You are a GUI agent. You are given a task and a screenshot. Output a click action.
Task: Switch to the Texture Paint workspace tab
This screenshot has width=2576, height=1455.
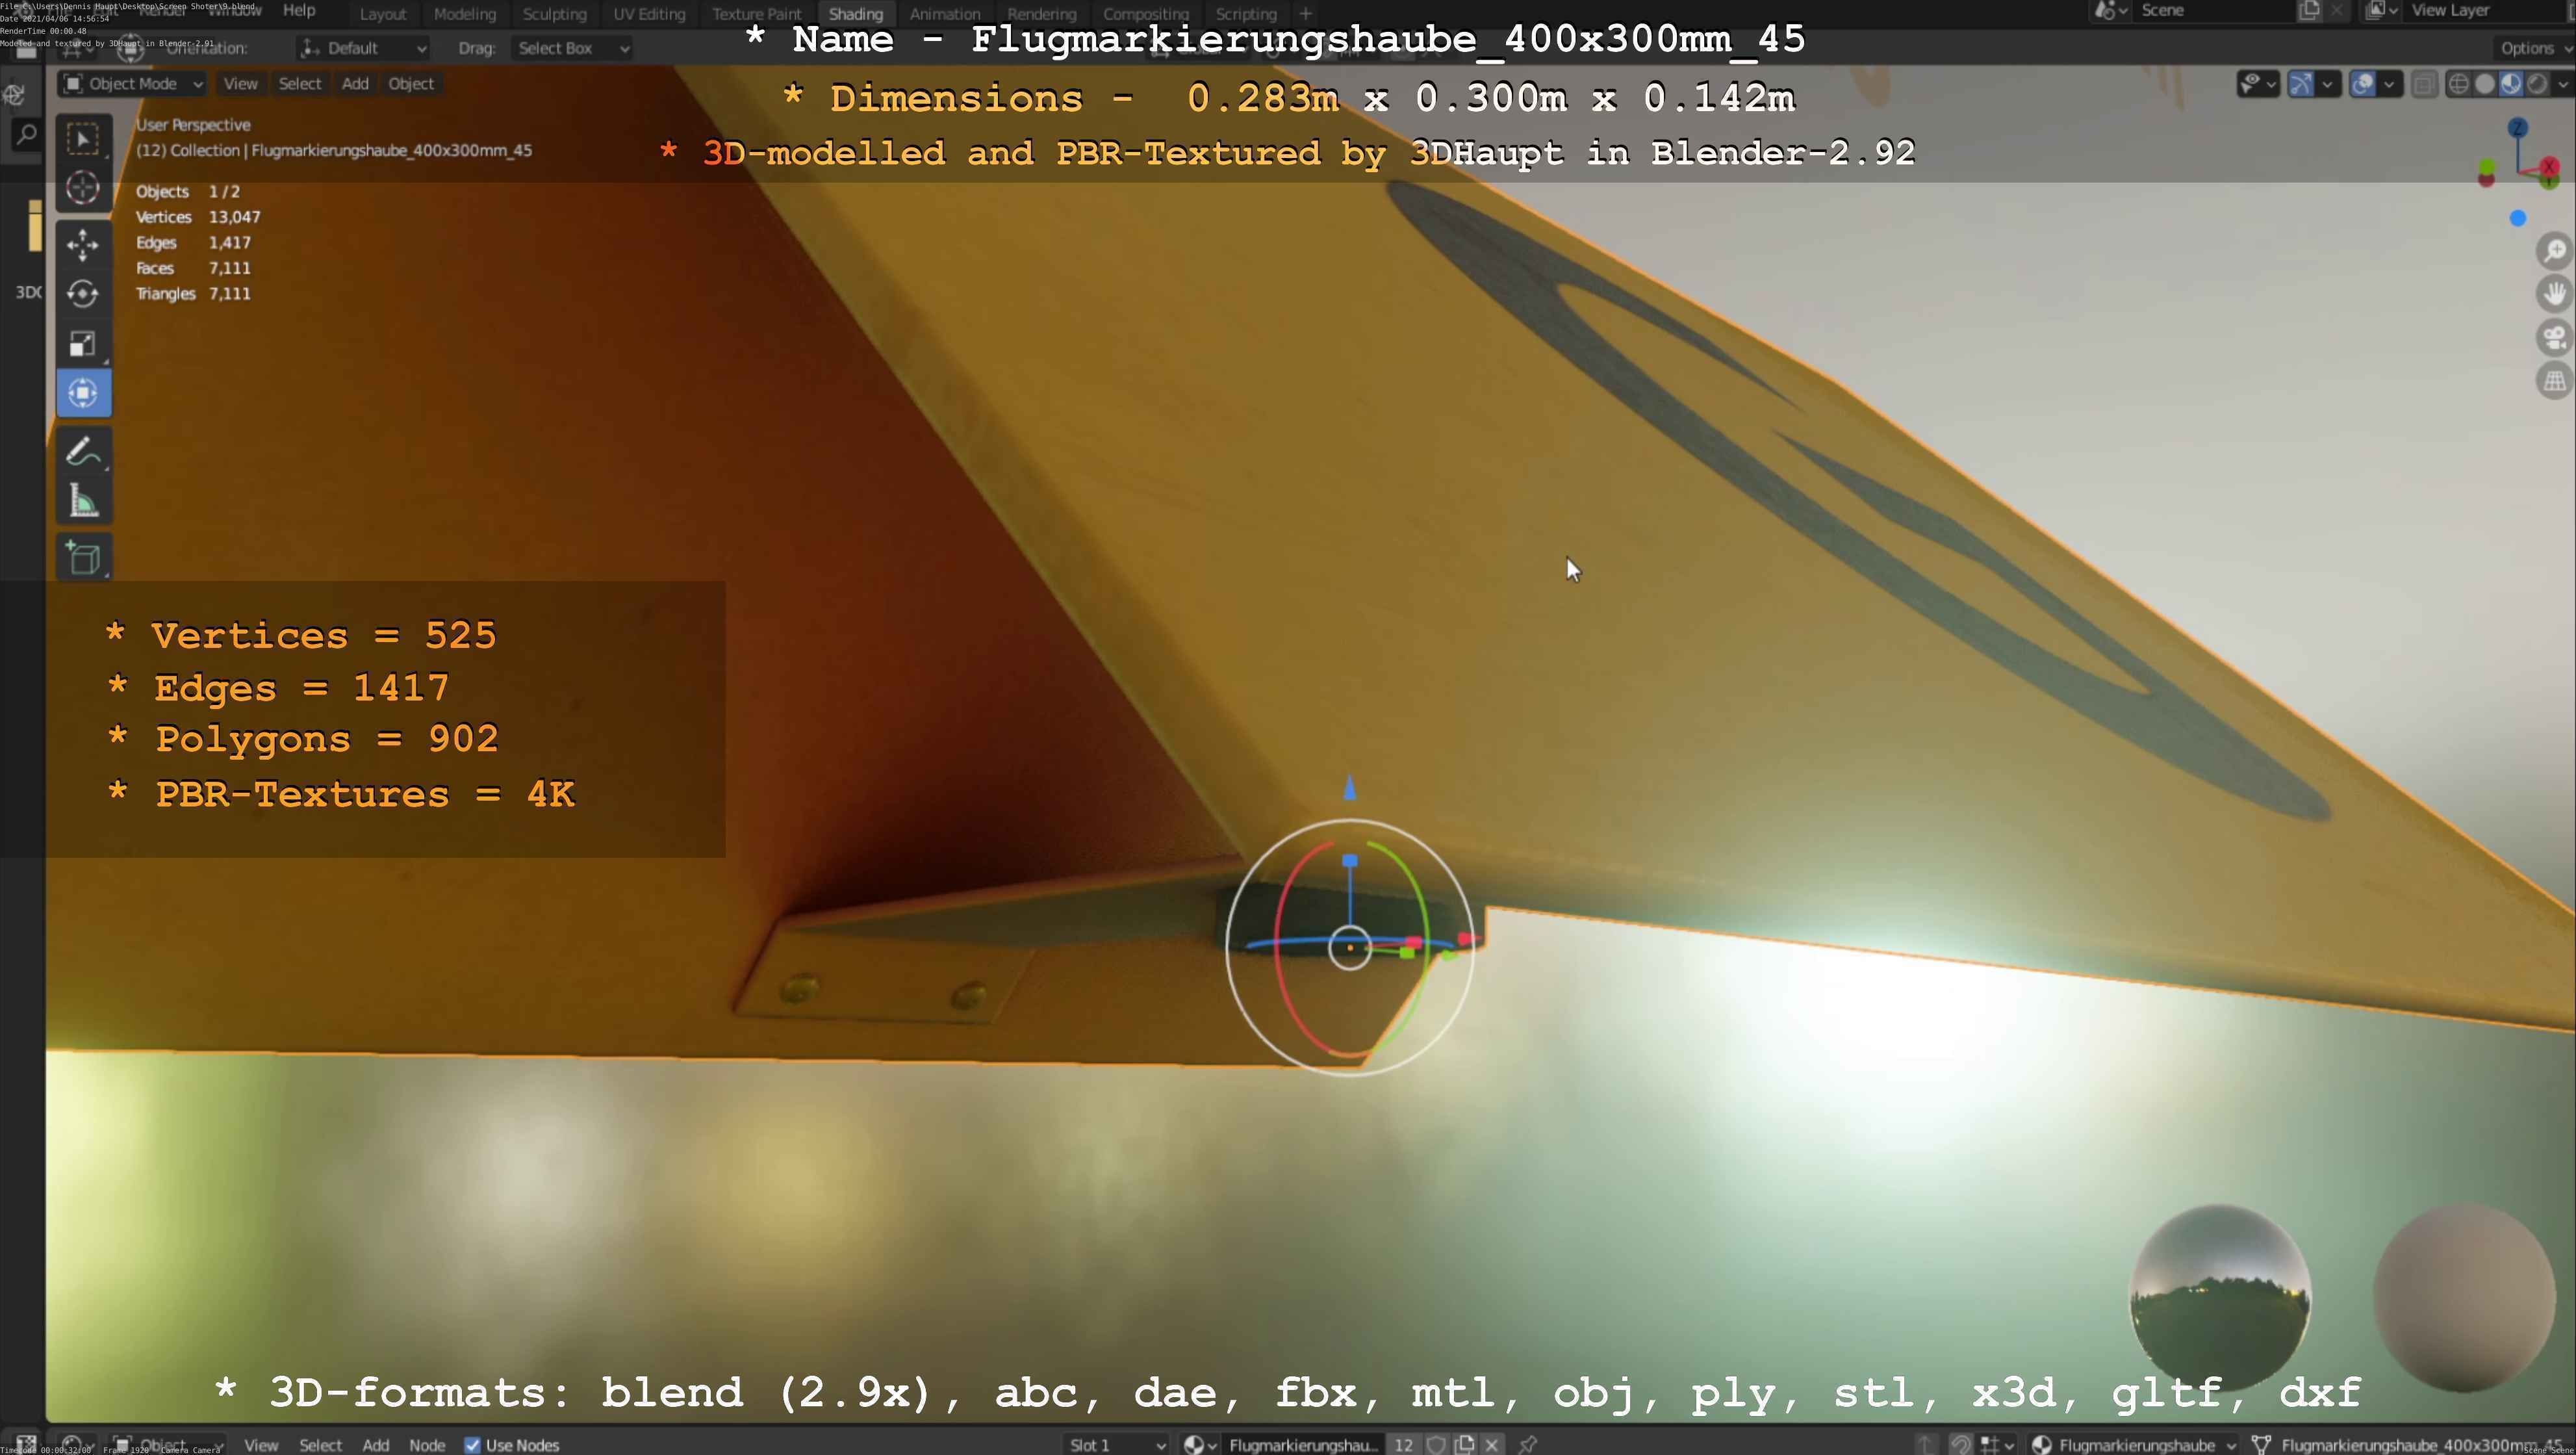pos(756,14)
